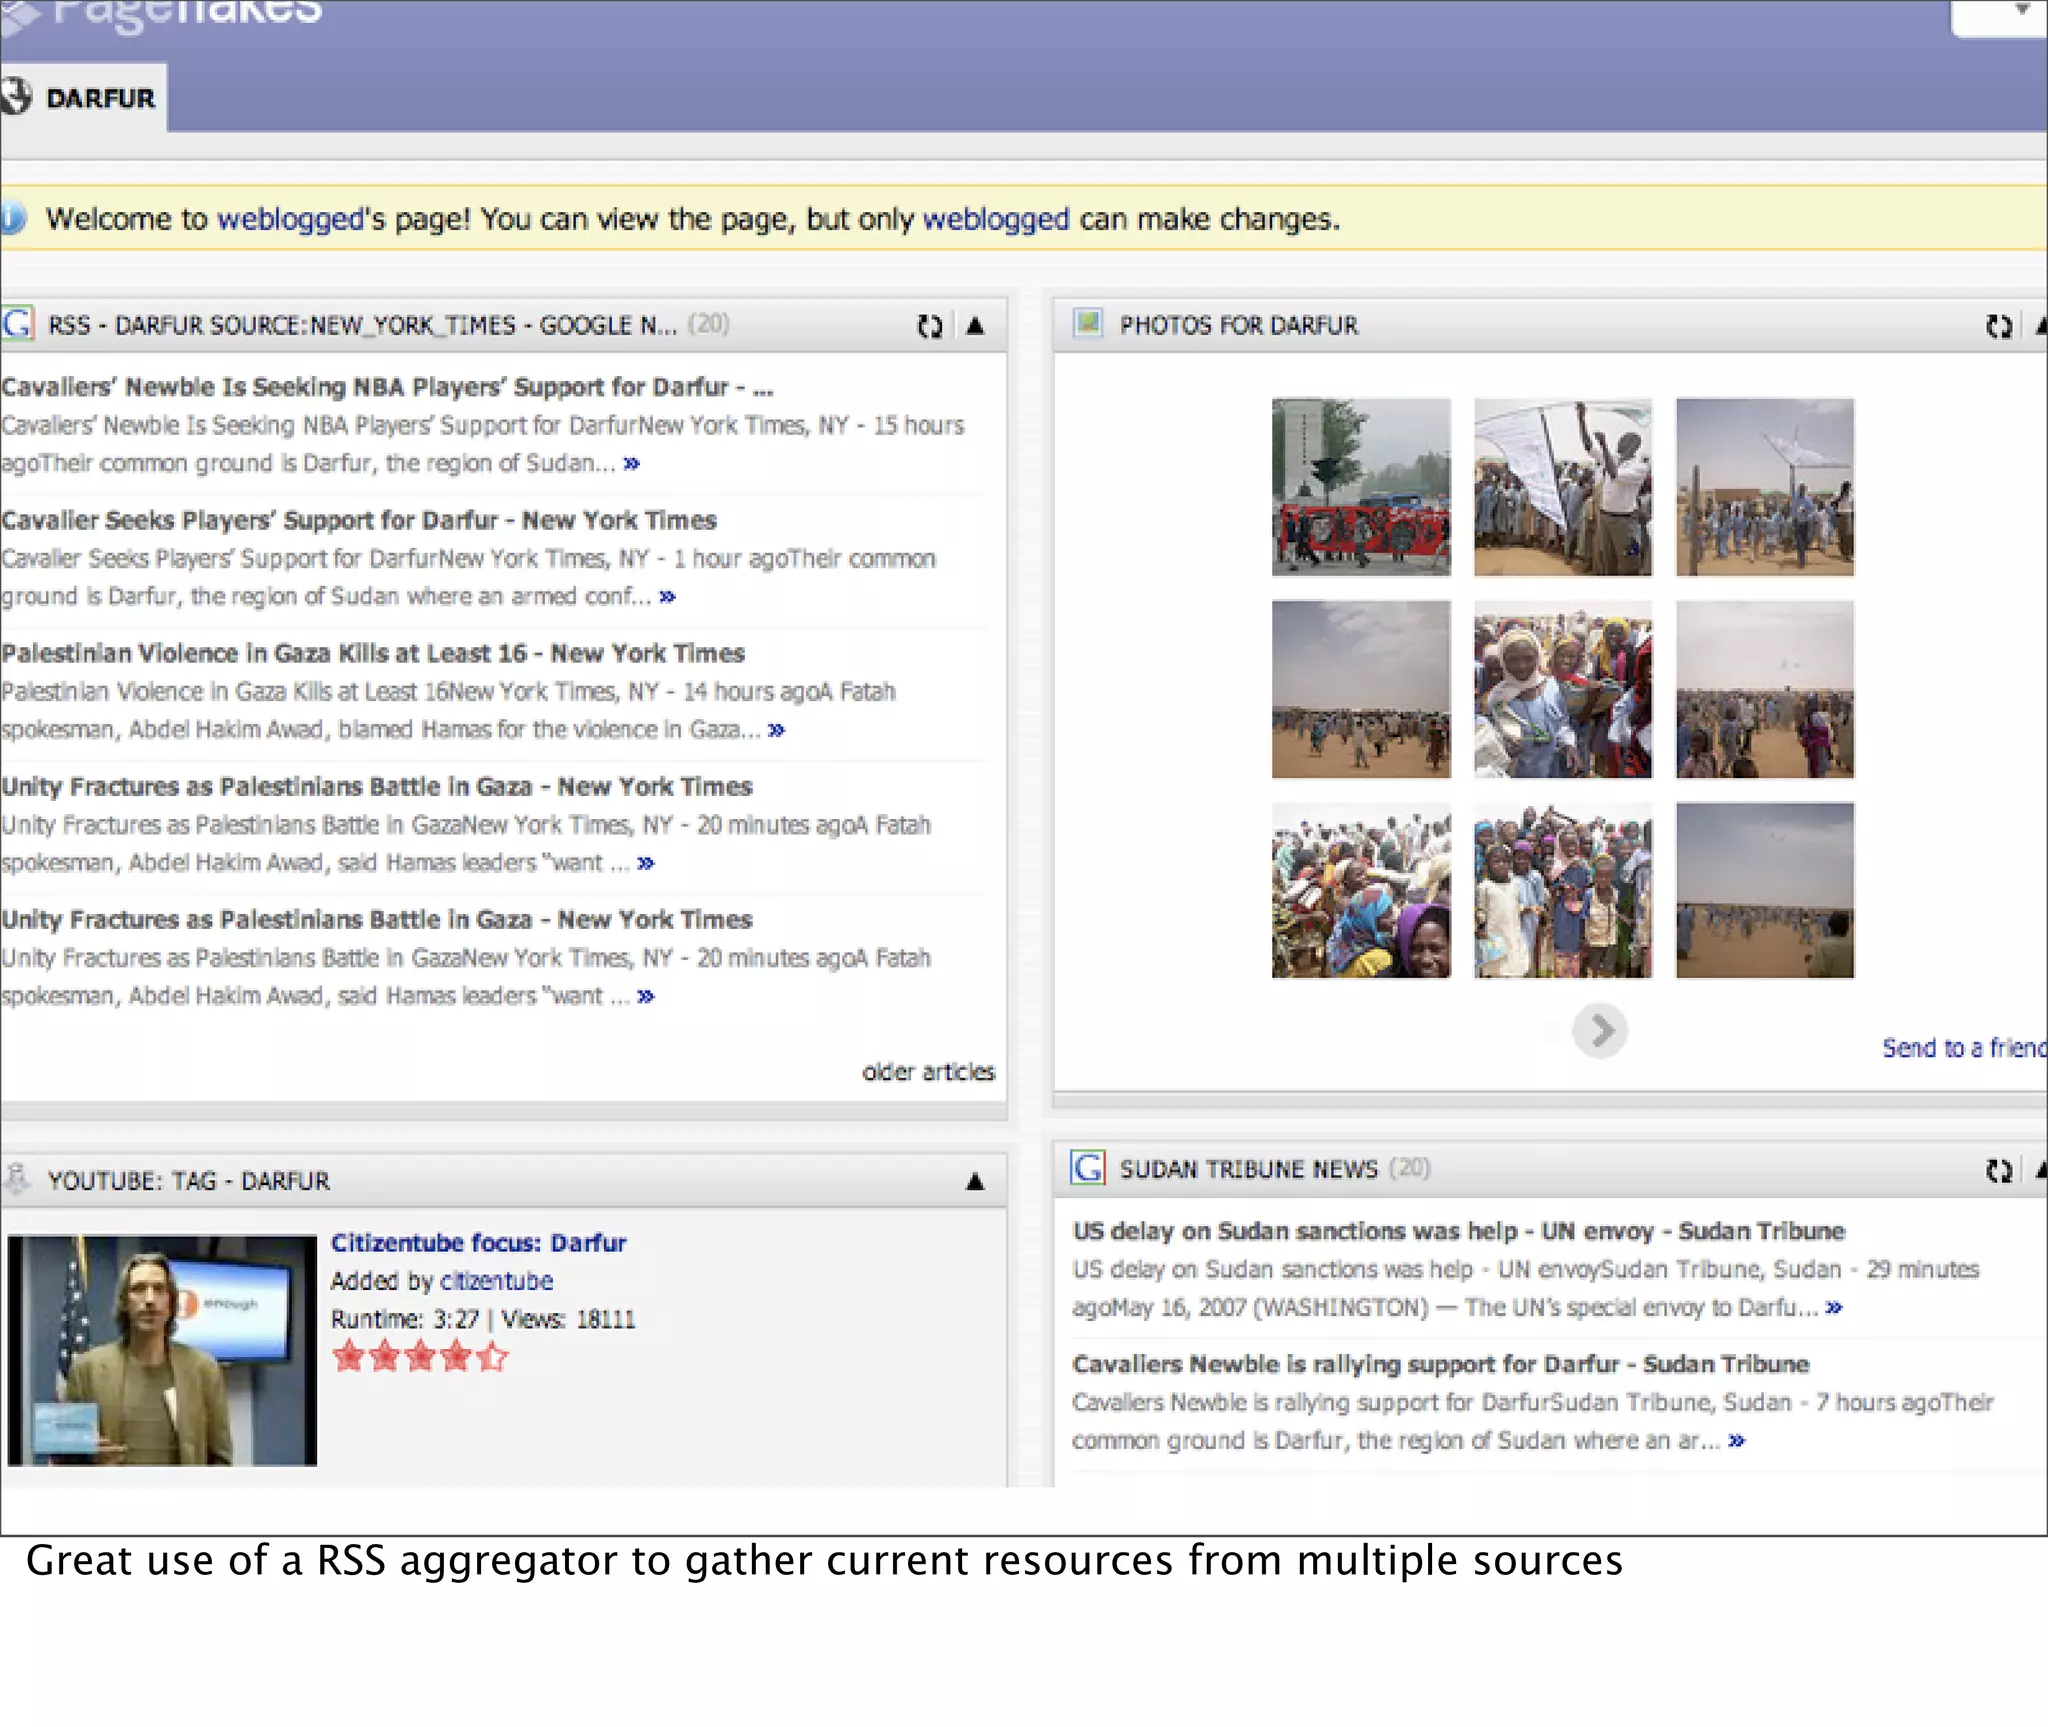Viewport: 2048px width, 1727px height.
Task: Open bottom-middle photo of children standing
Action: coord(1563,890)
